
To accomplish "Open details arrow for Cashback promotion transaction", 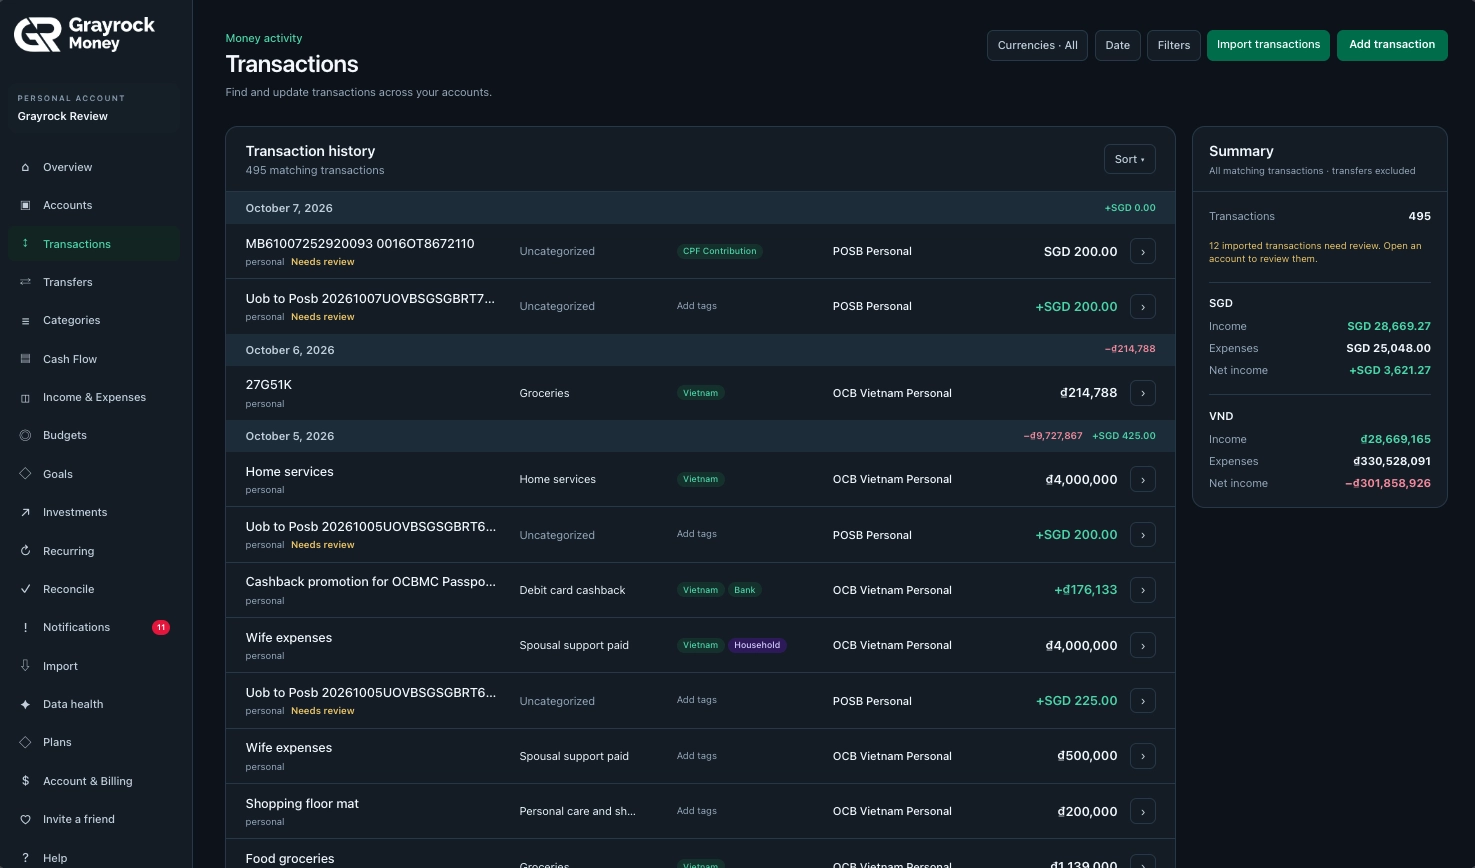I will 1143,591.
